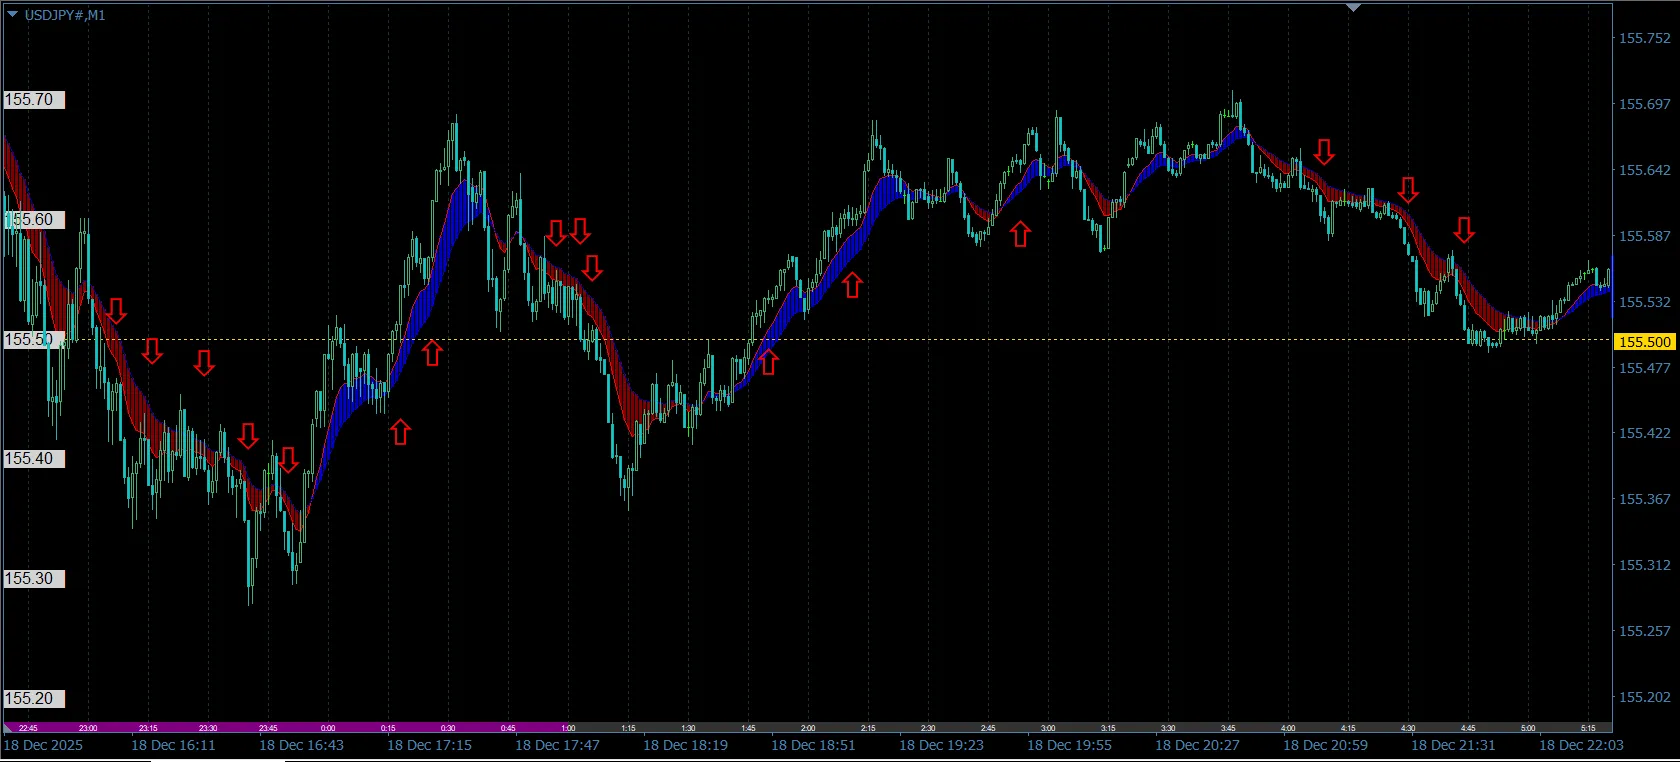Click the up arrow just after 18:51
The image size is (1680, 762).
coord(852,286)
